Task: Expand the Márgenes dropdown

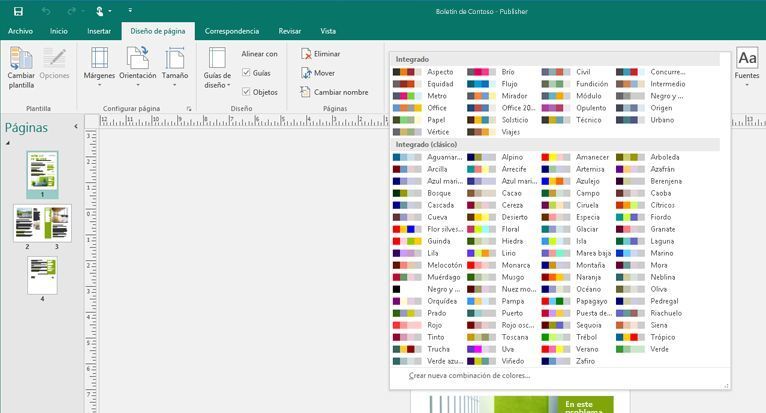Action: tap(99, 66)
